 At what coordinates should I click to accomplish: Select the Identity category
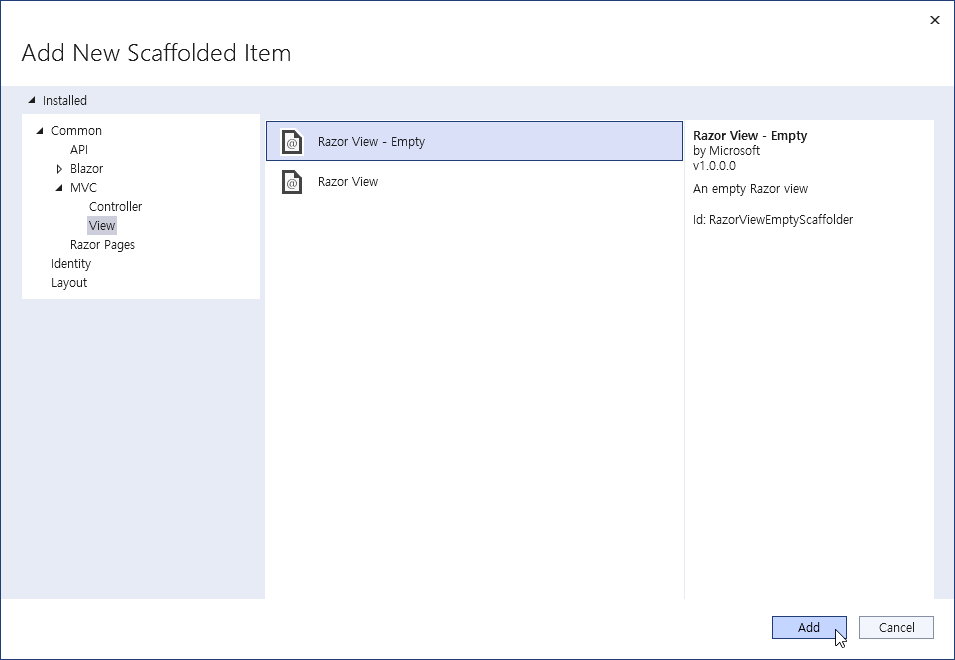(71, 264)
